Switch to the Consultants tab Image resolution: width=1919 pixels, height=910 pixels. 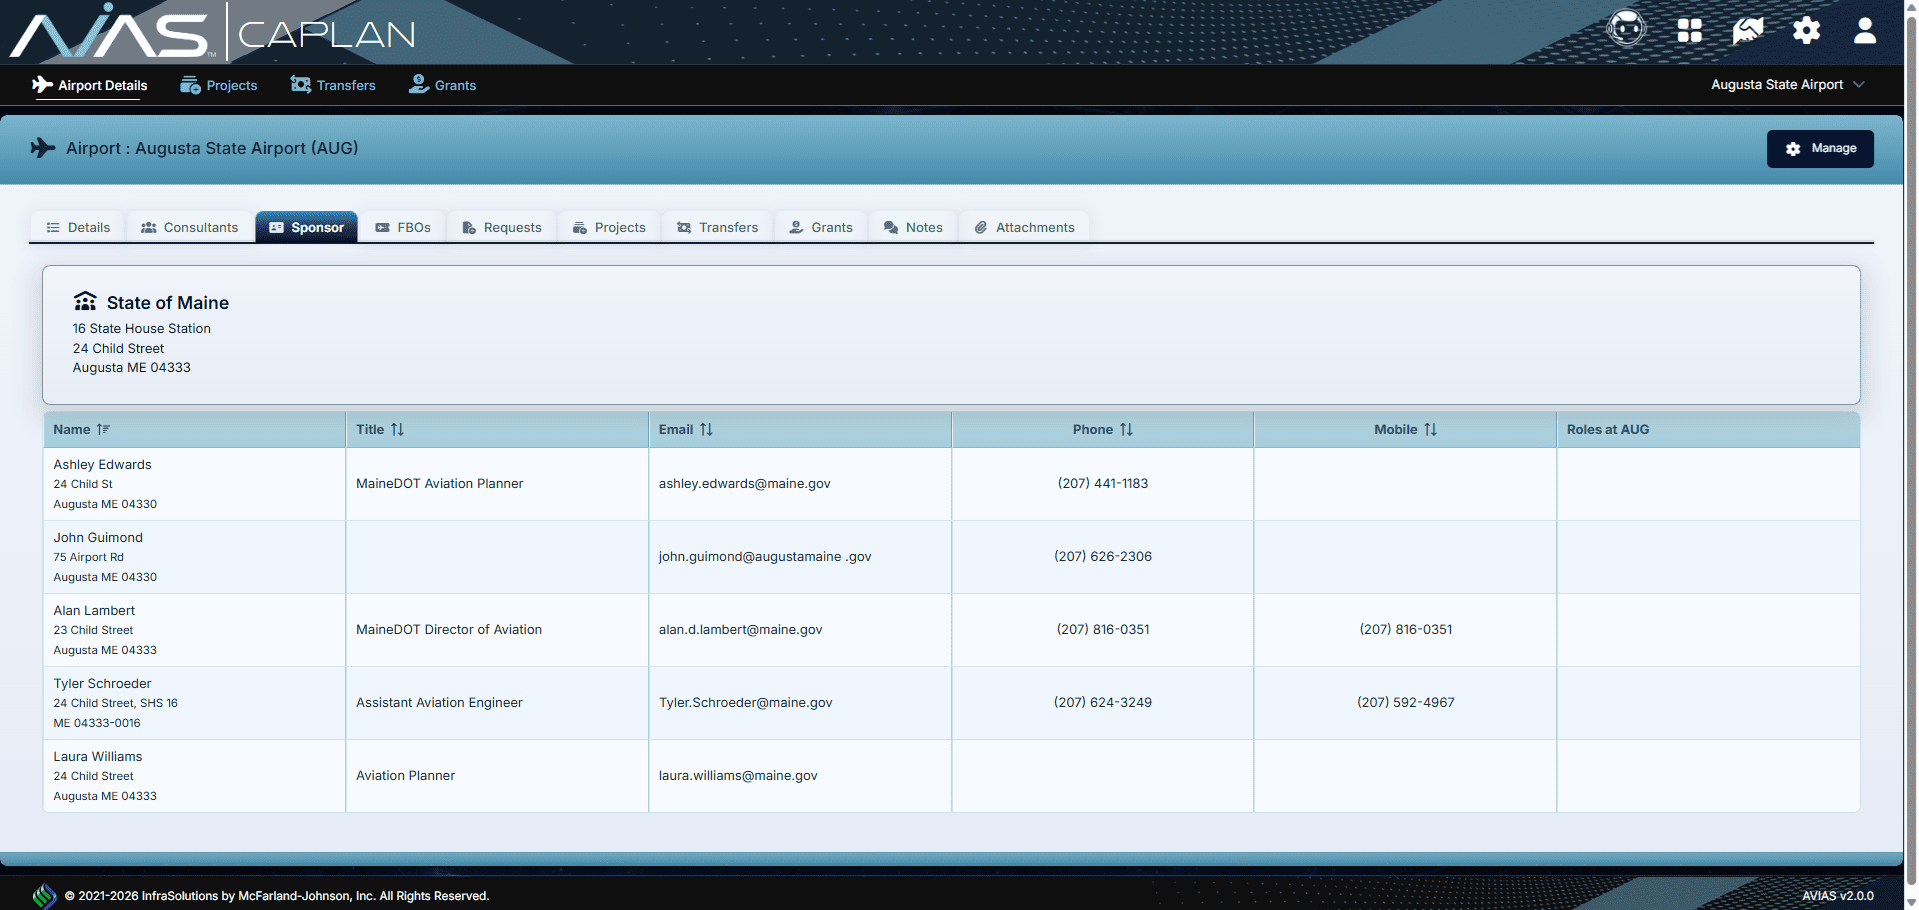tap(189, 226)
